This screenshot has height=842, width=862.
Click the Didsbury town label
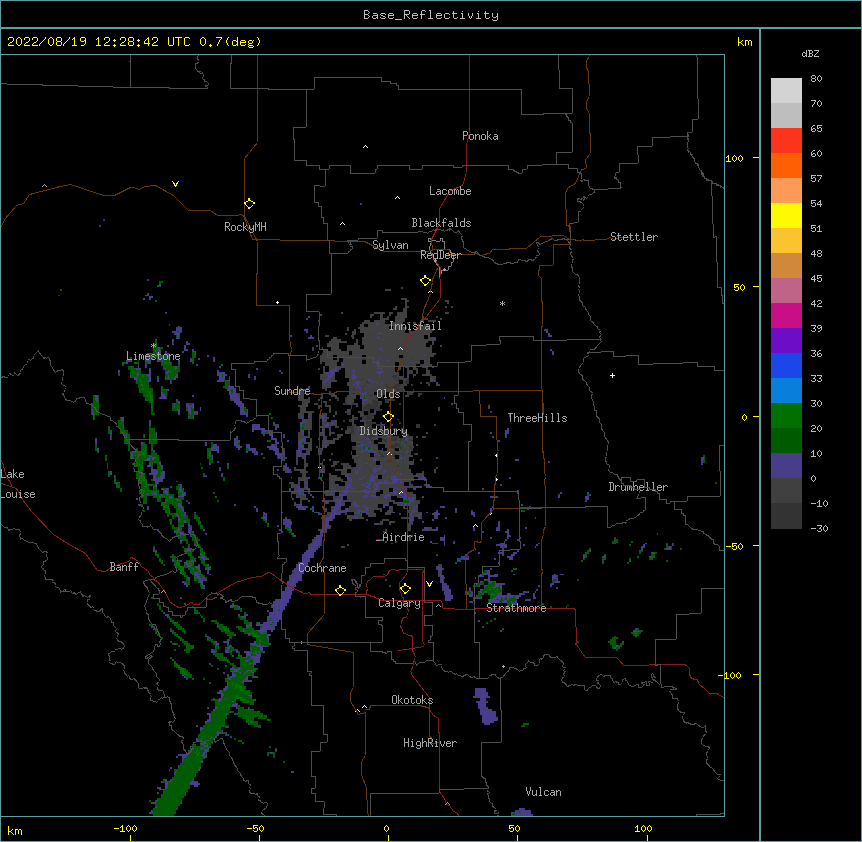tap(384, 431)
